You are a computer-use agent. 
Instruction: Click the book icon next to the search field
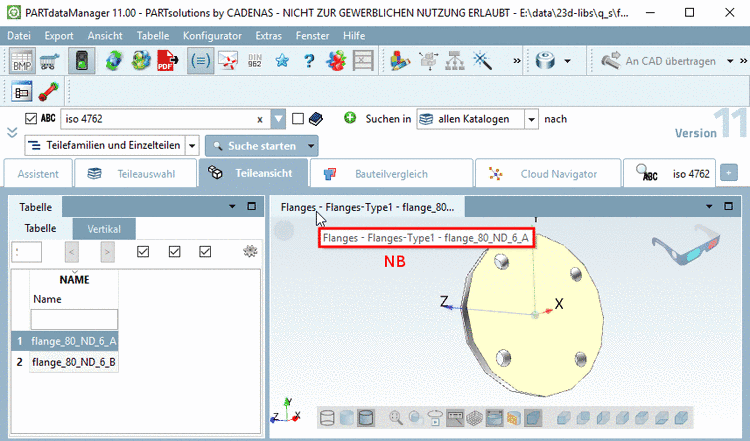[316, 119]
